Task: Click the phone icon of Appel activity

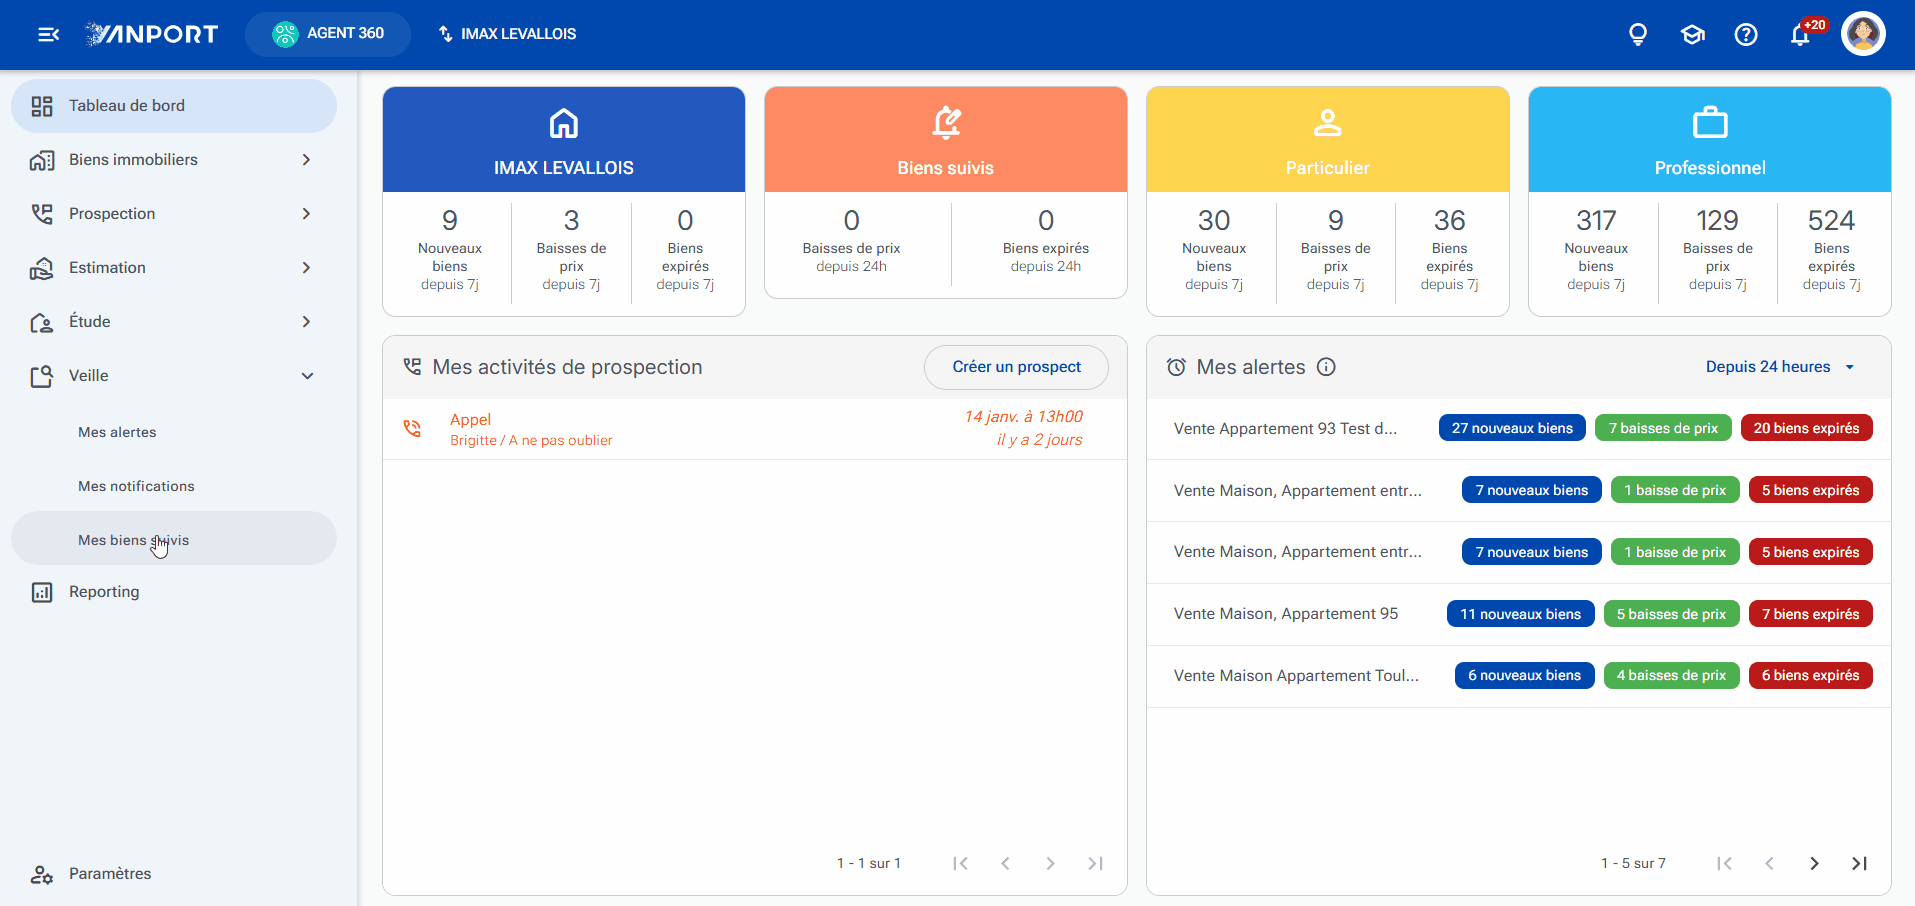Action: (x=412, y=429)
